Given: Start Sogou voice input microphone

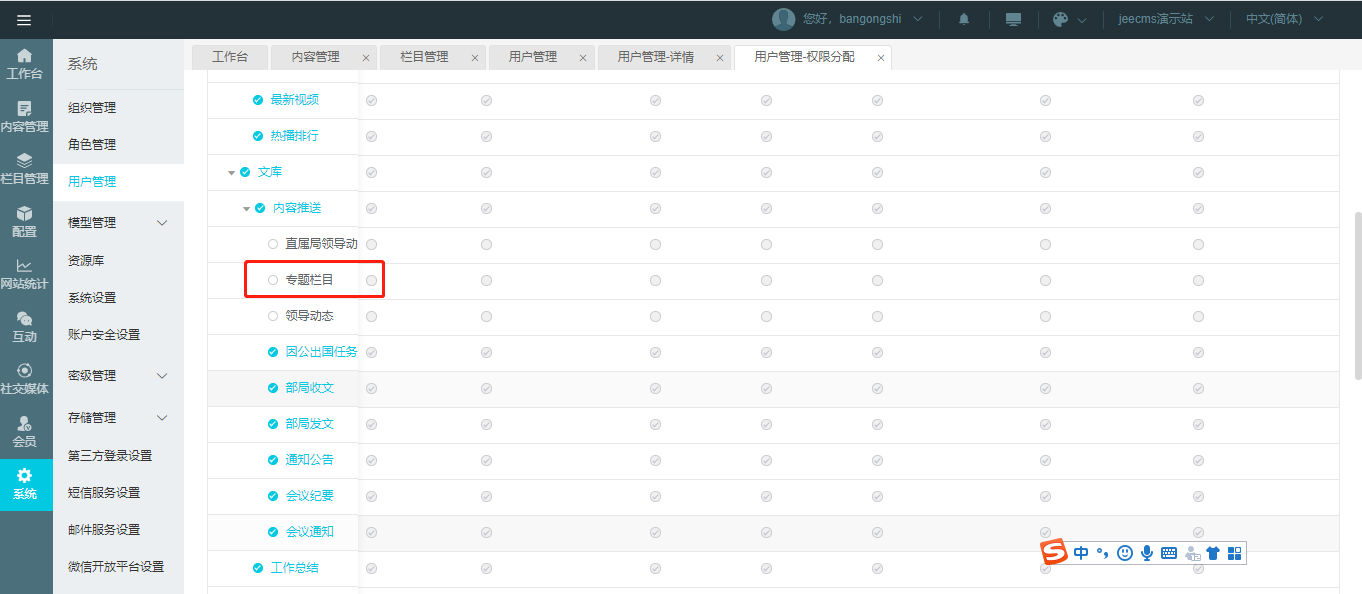Looking at the screenshot, I should click(1147, 553).
